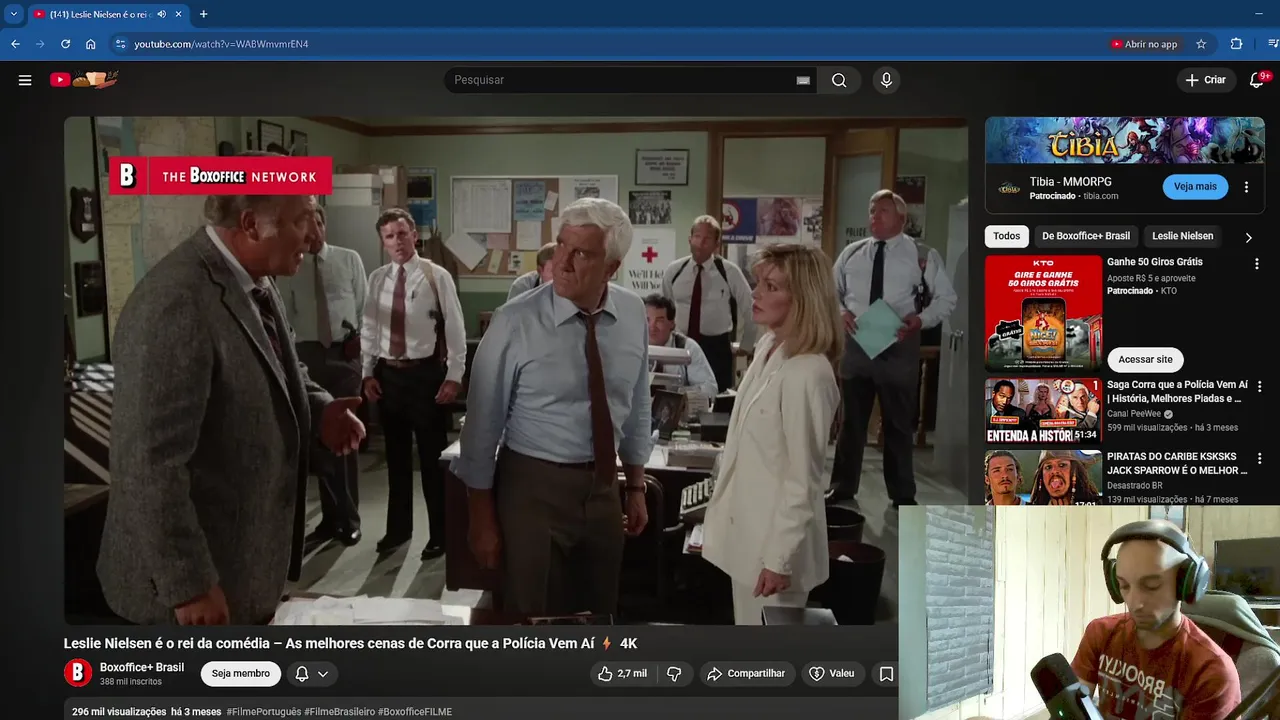Go back in browser history
Viewport: 1280px width, 720px height.
[x=15, y=44]
